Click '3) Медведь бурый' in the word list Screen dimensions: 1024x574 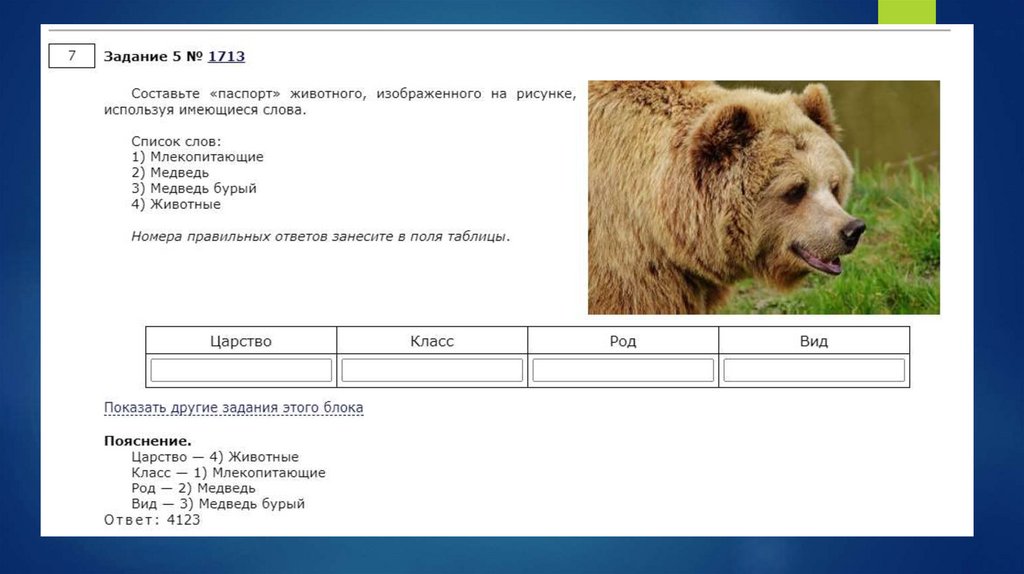pyautogui.click(x=194, y=188)
